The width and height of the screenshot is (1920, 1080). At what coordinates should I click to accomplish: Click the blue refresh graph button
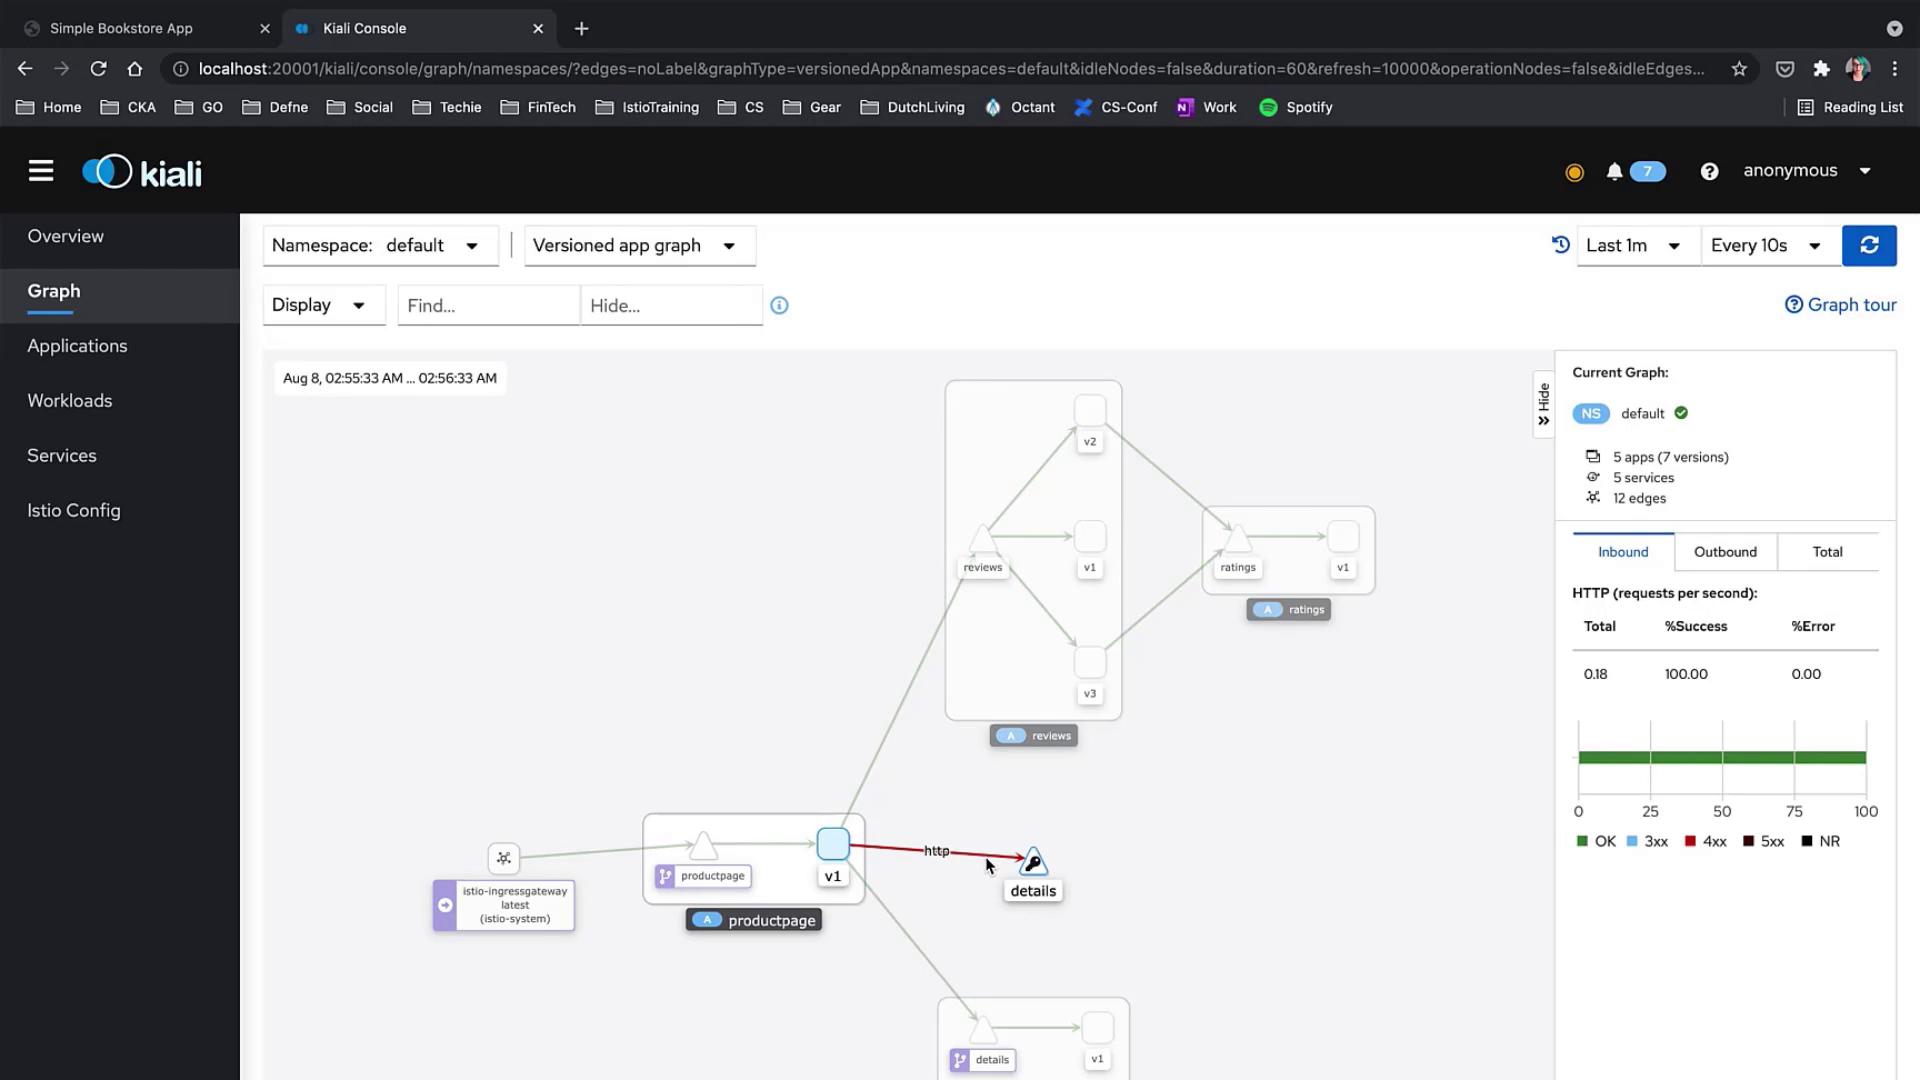tap(1868, 245)
